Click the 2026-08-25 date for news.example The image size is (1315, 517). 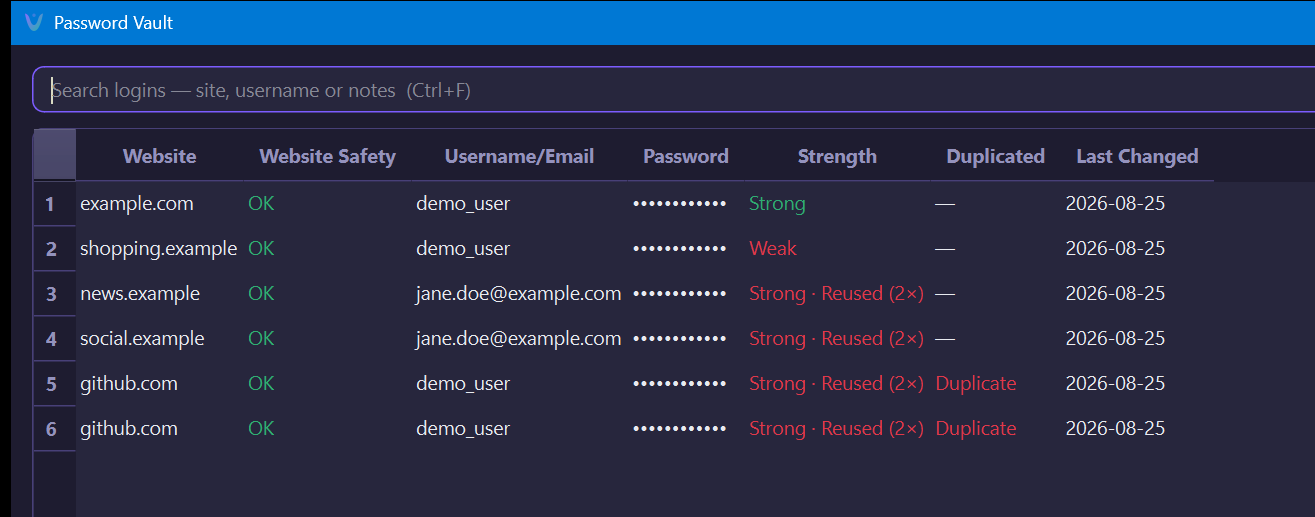coord(1115,294)
